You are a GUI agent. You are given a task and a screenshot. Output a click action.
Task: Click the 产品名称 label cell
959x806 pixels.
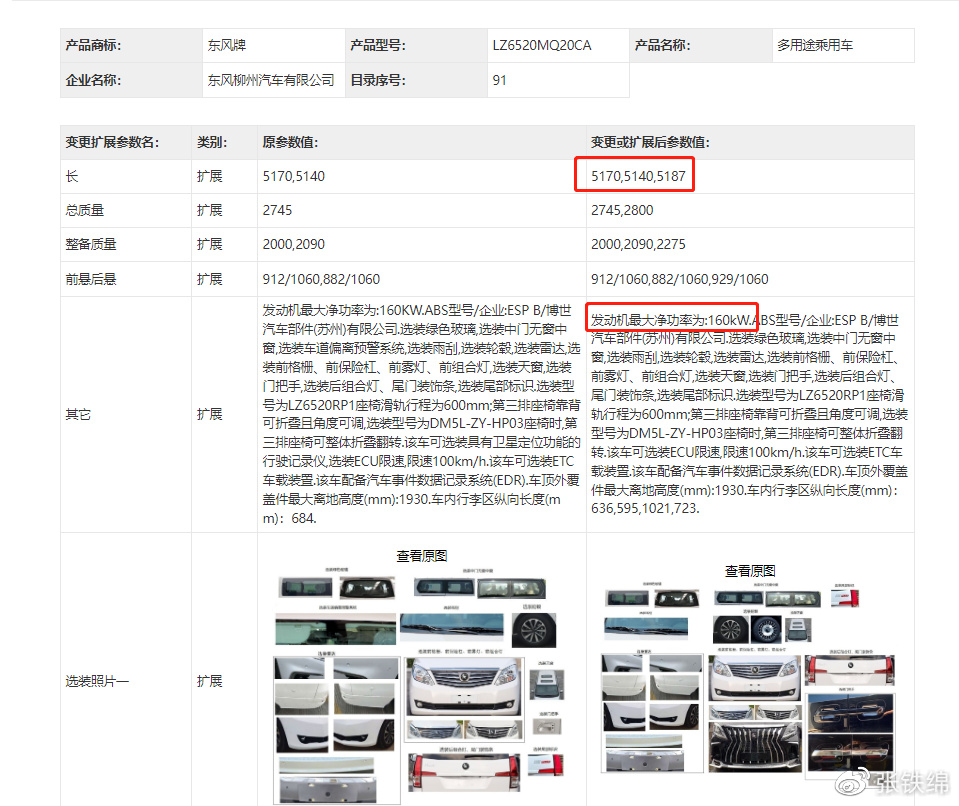(701, 45)
